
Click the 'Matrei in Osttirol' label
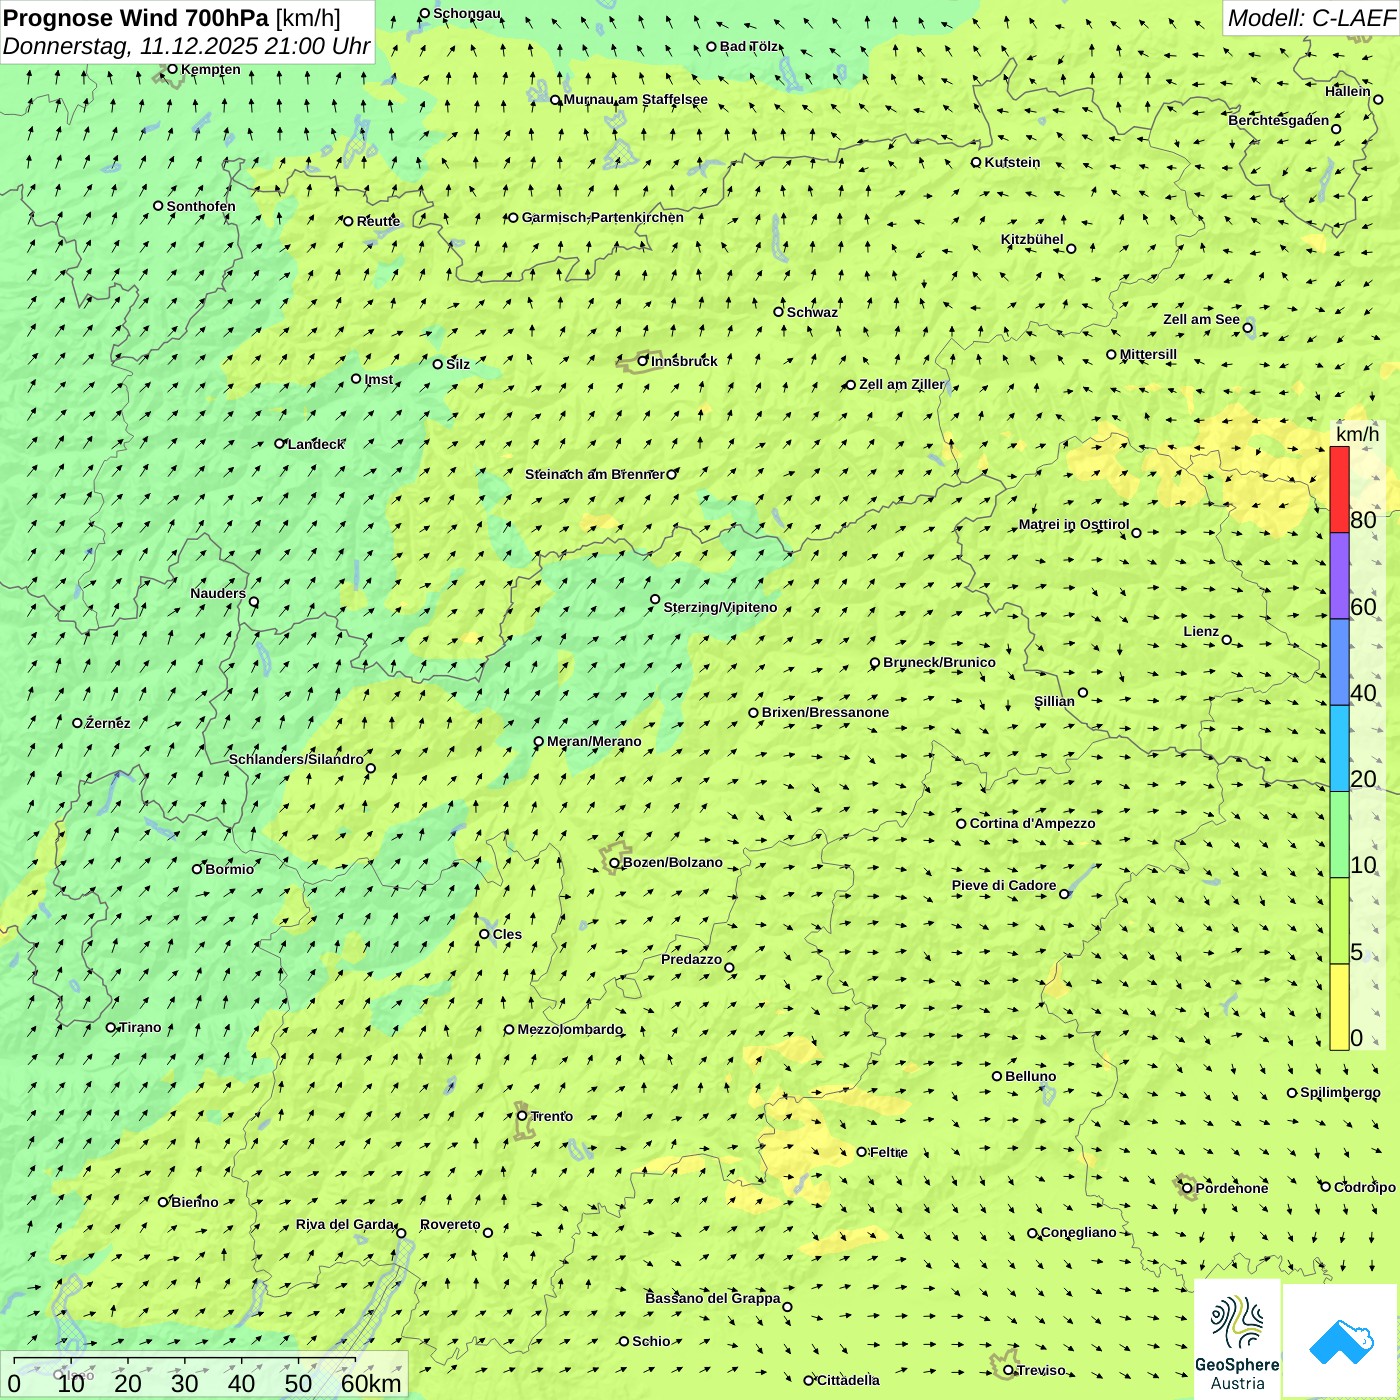pyautogui.click(x=1074, y=524)
